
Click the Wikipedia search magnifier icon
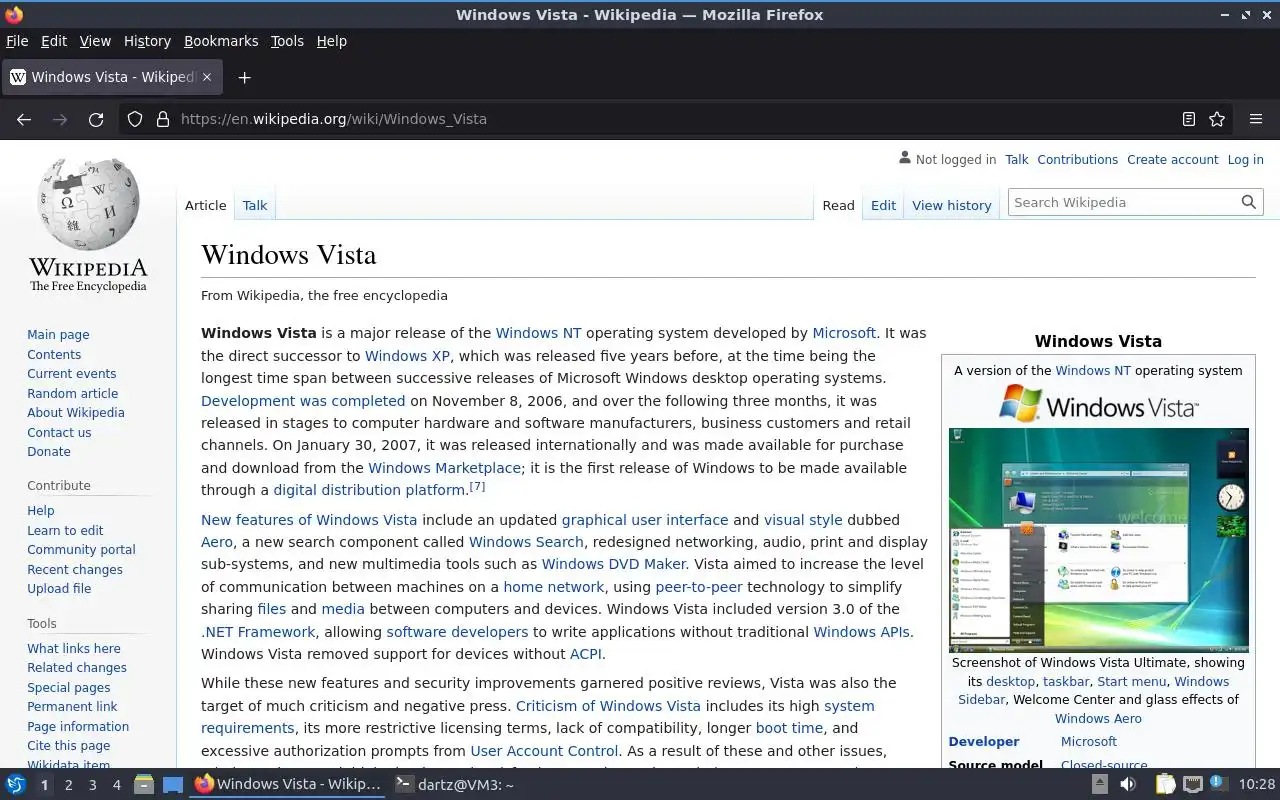point(1249,202)
